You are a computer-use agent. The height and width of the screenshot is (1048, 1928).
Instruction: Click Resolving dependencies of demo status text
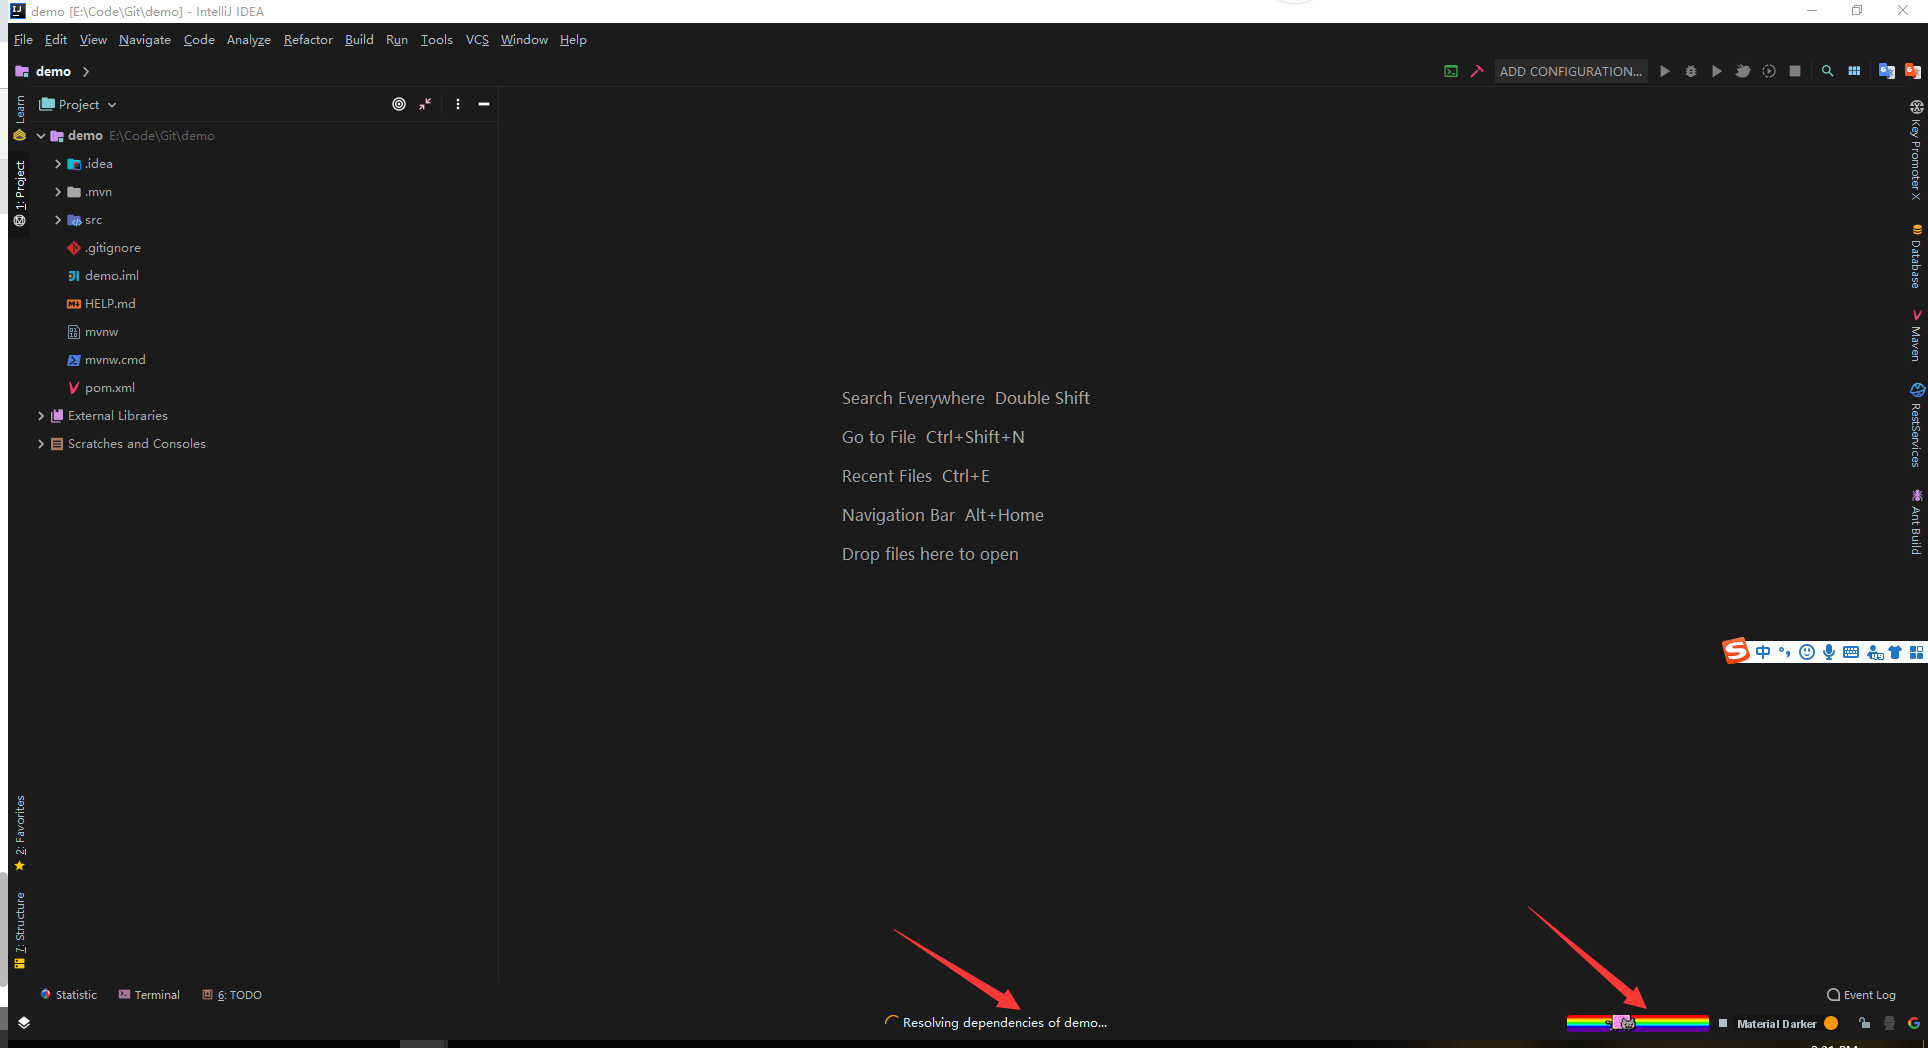pos(1005,1022)
